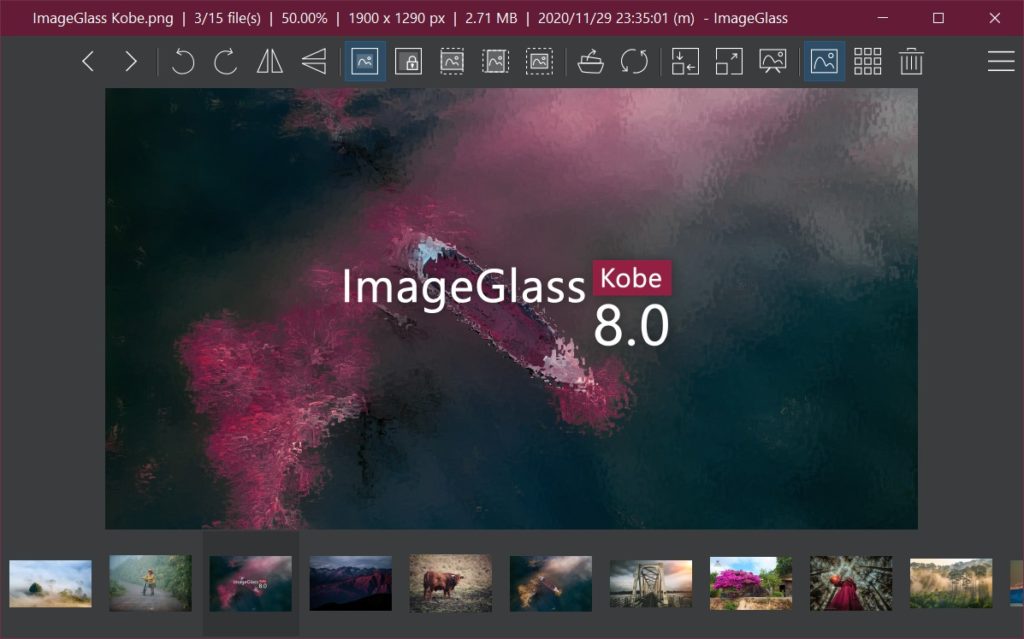
Task: Go to the next image arrow
Action: click(x=131, y=61)
